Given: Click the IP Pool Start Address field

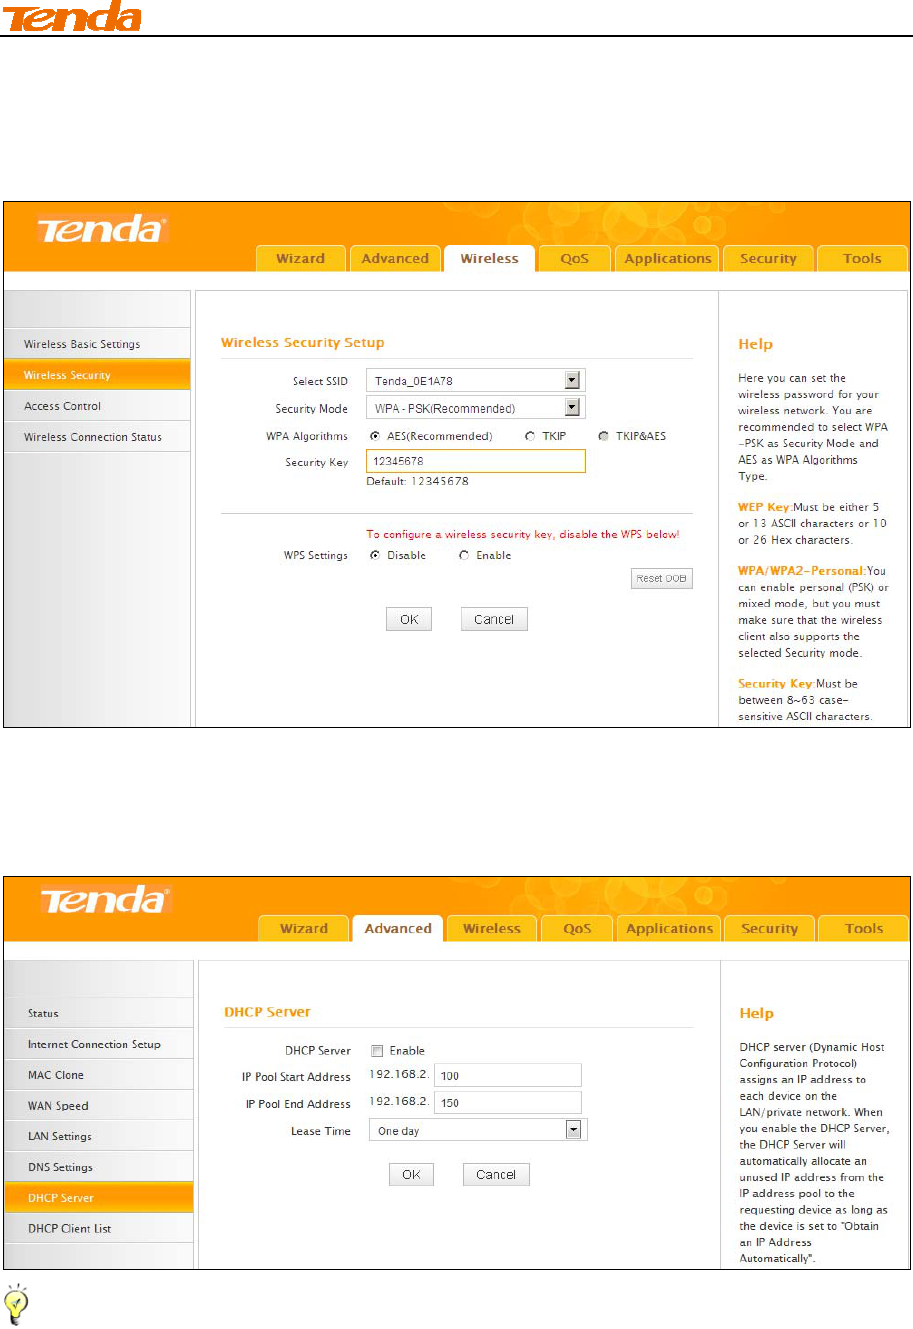Looking at the screenshot, I should tap(508, 1076).
